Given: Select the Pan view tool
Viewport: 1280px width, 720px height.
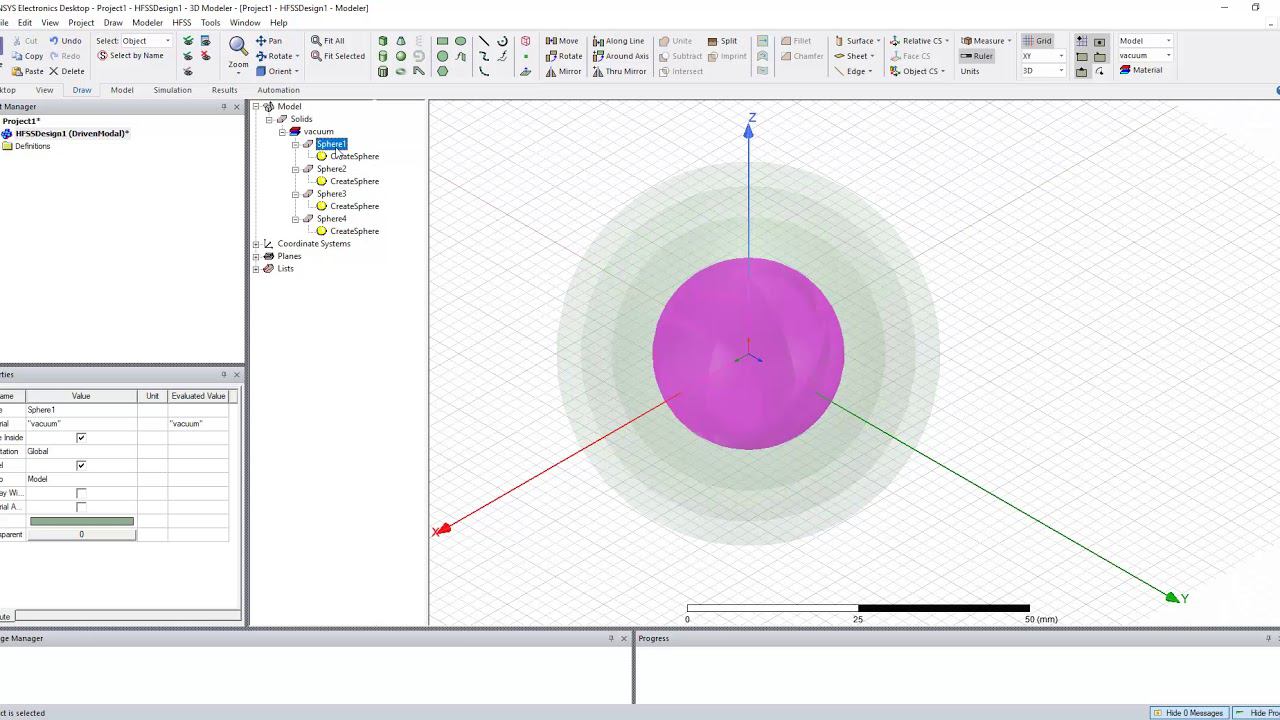Looking at the screenshot, I should point(268,41).
